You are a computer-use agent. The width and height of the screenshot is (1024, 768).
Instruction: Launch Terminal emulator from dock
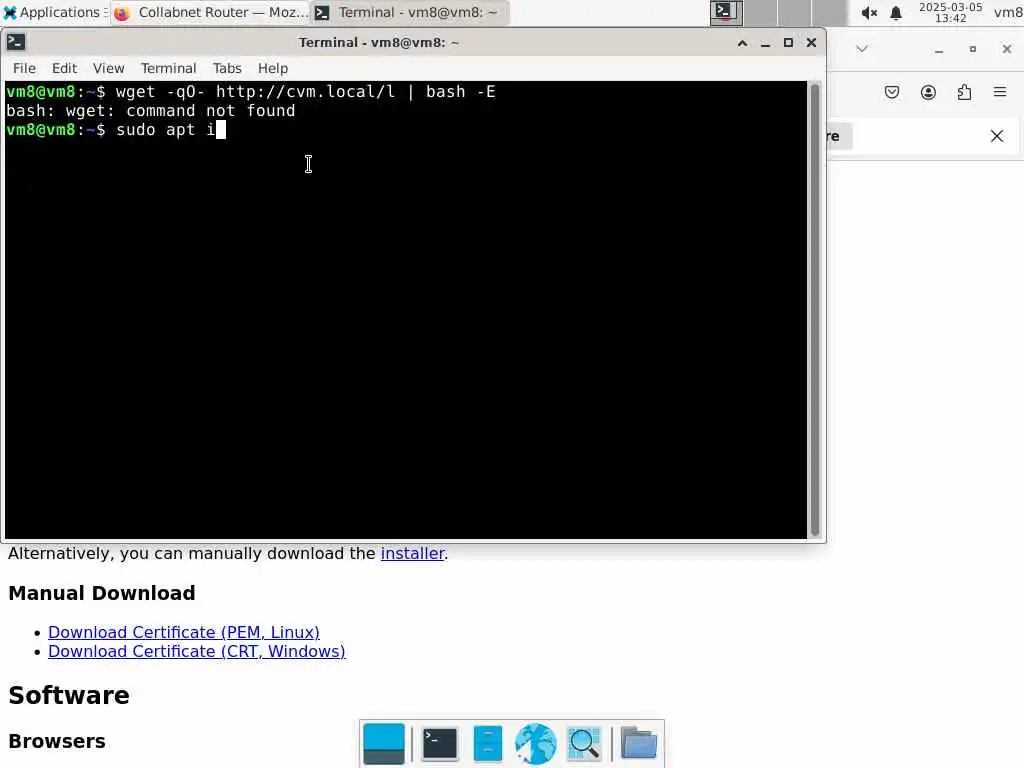[440, 744]
